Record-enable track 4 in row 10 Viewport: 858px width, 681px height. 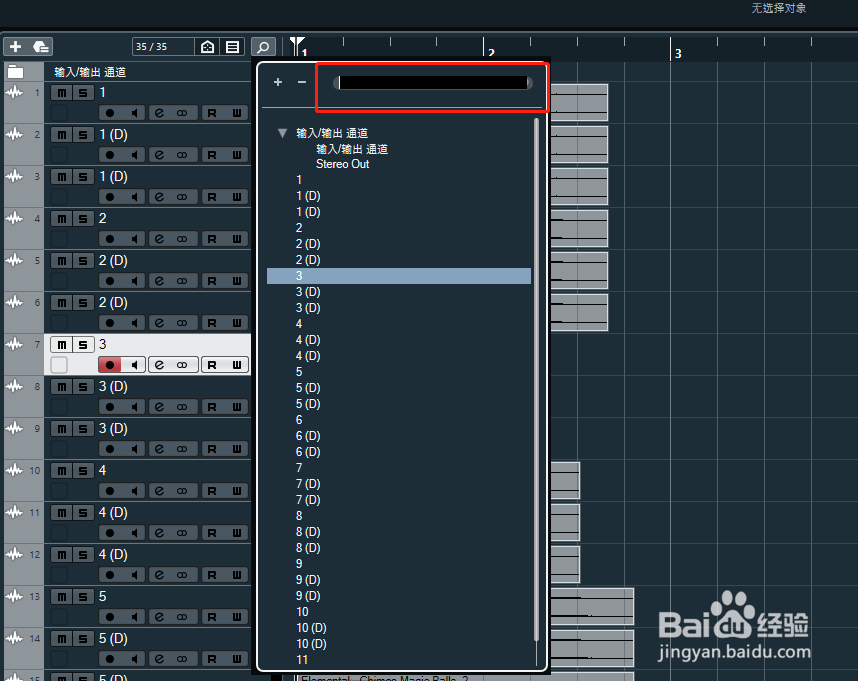click(x=110, y=491)
